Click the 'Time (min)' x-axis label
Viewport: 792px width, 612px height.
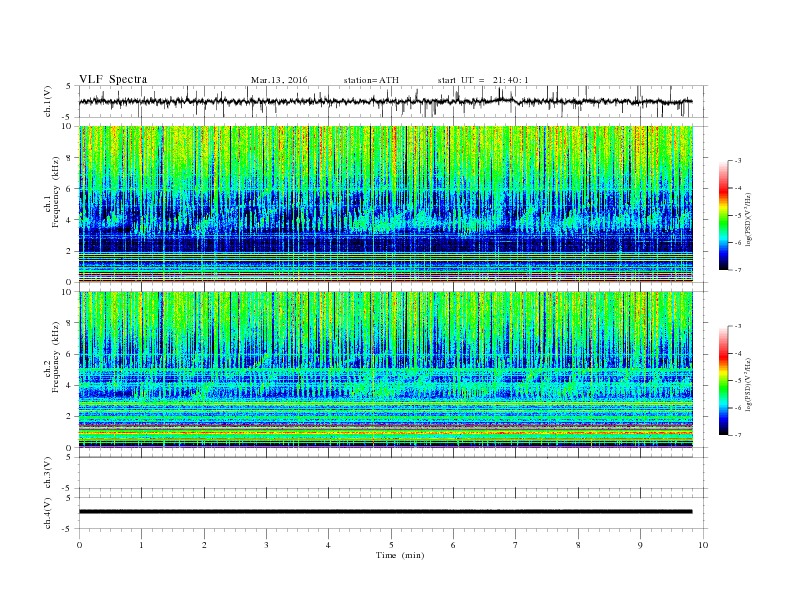click(x=400, y=555)
